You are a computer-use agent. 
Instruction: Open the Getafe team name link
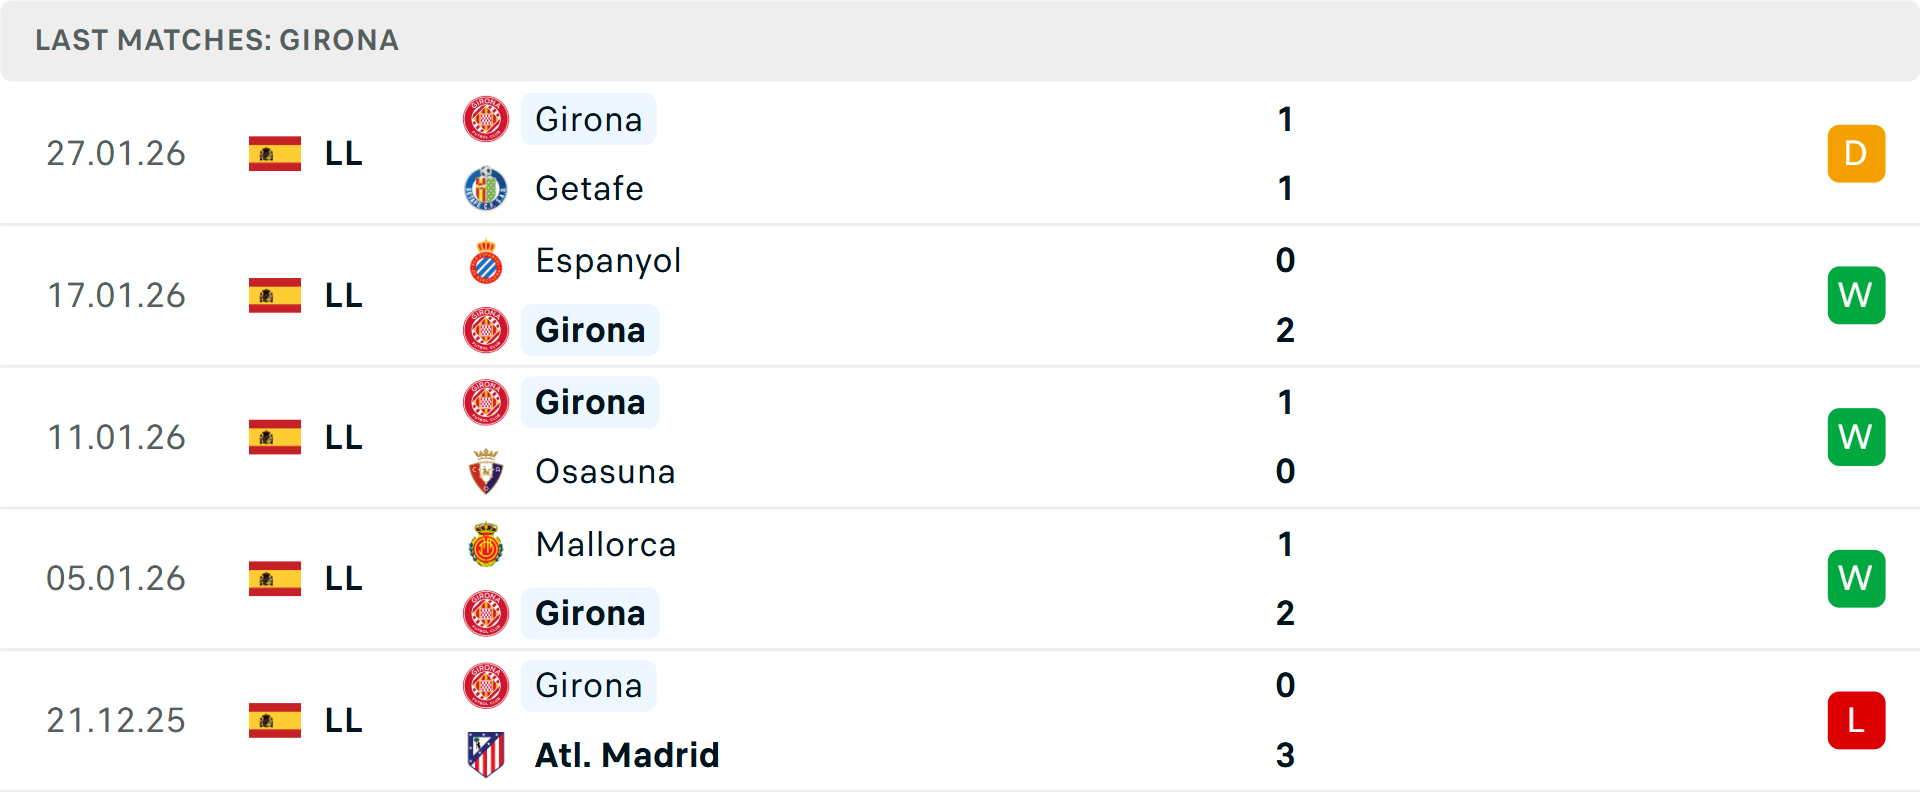589,188
